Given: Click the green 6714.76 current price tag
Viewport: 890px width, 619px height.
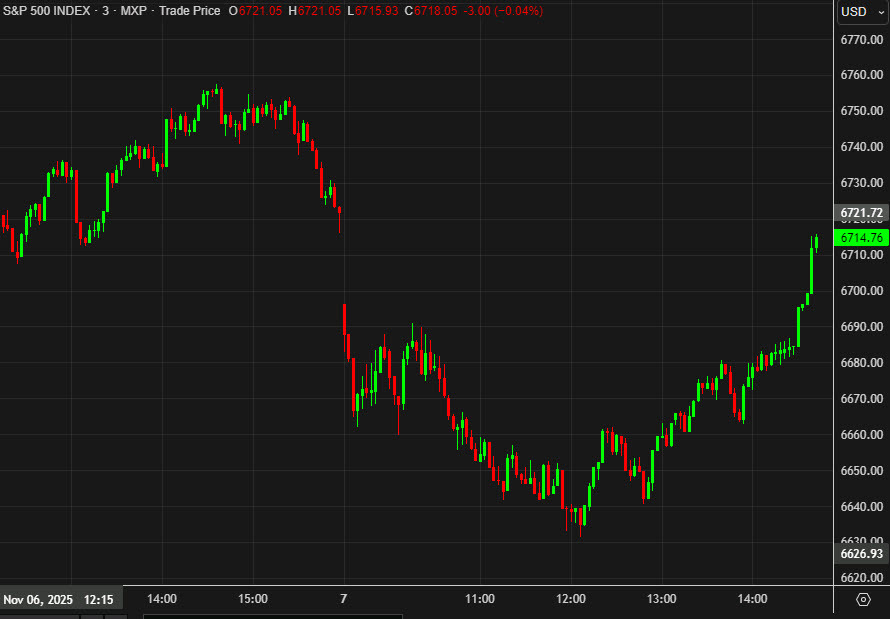Looking at the screenshot, I should point(861,238).
